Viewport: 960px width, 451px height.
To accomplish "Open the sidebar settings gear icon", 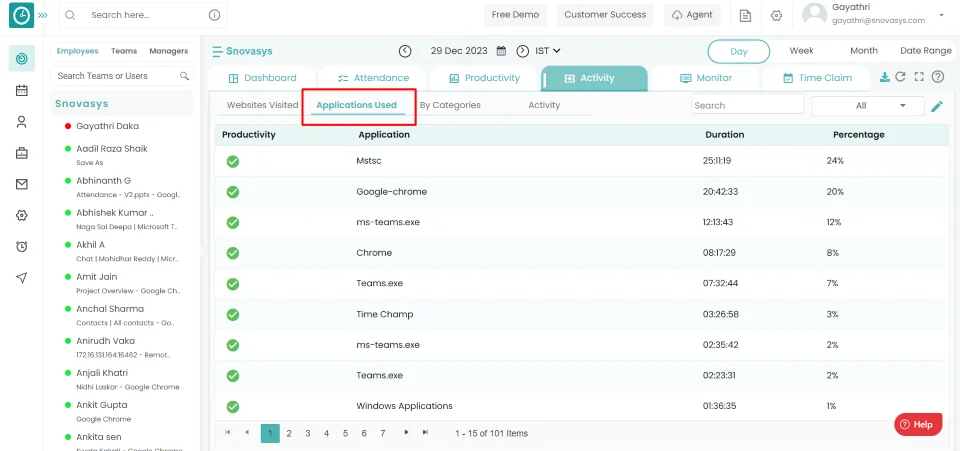I will (21, 215).
